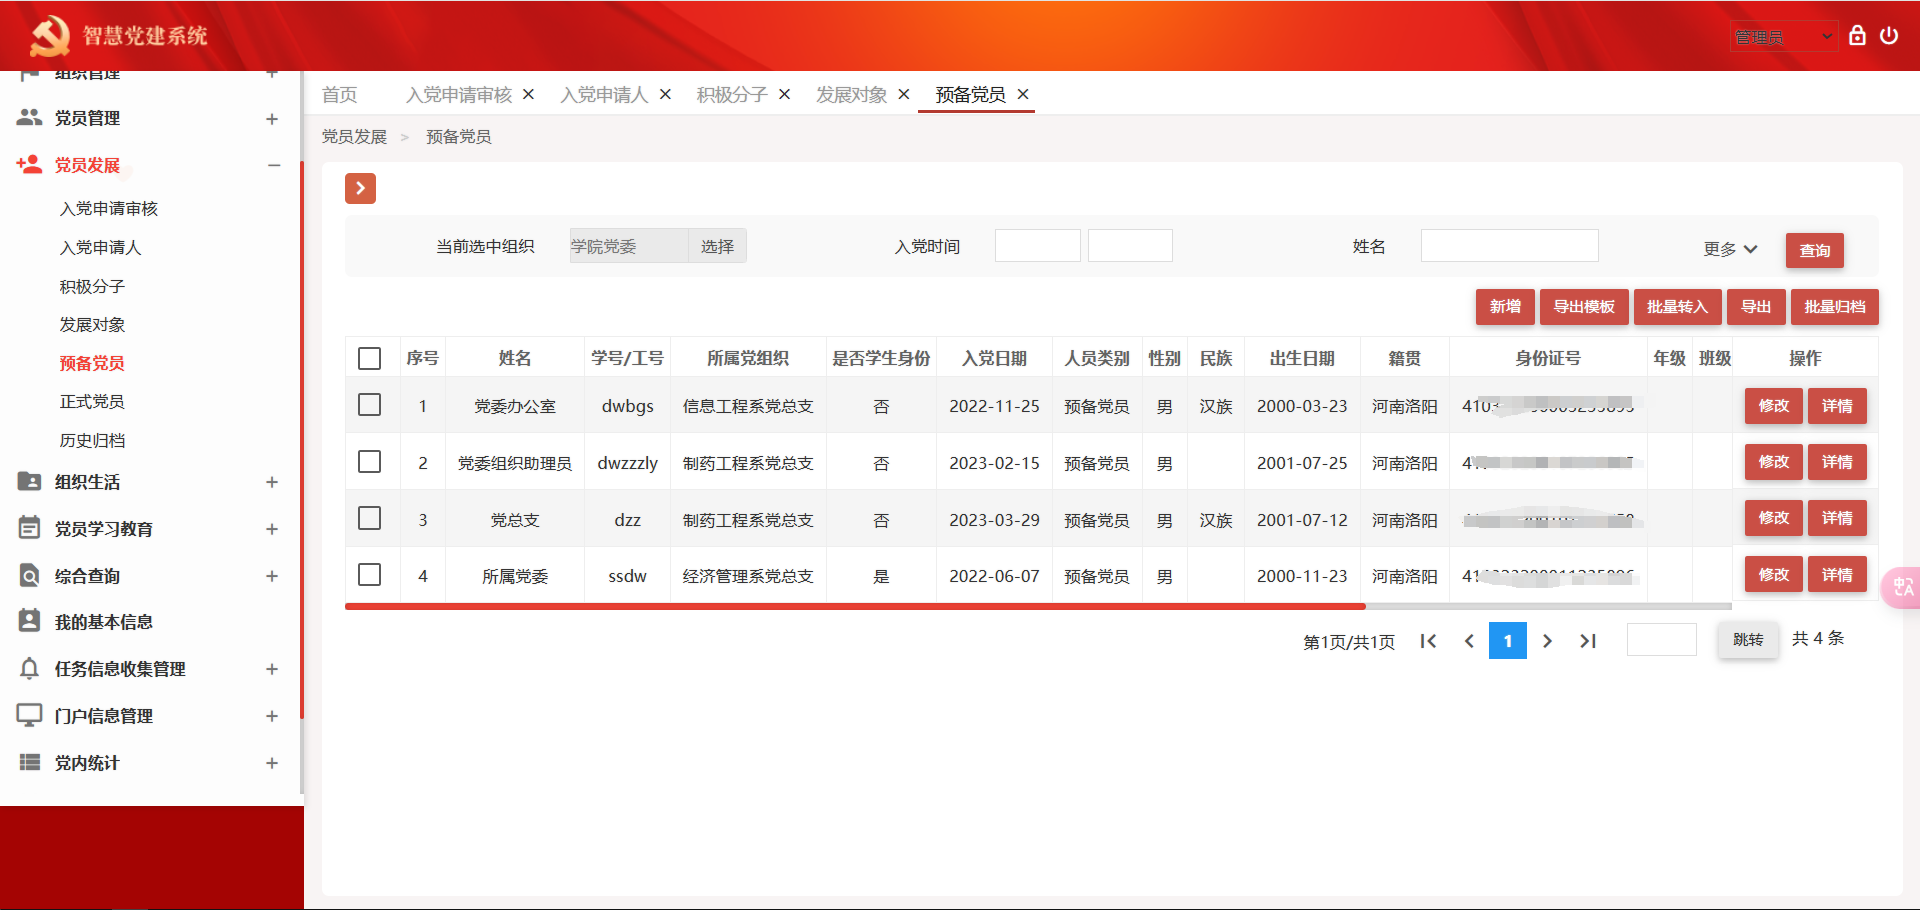Open 入党申请人 in the sidebar
This screenshot has width=1920, height=910.
click(100, 247)
